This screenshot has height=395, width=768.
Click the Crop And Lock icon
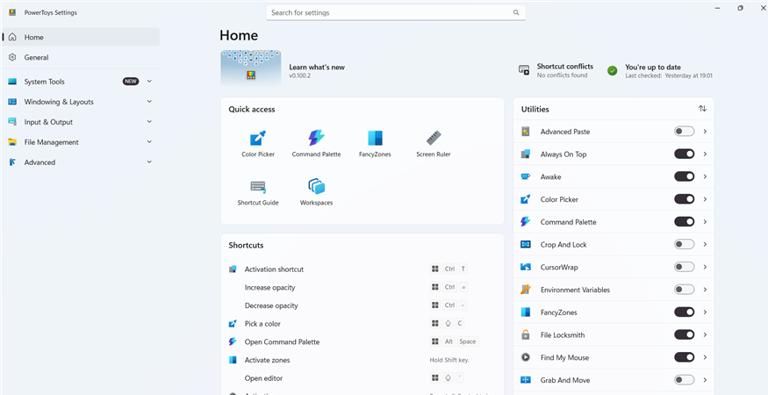526,244
